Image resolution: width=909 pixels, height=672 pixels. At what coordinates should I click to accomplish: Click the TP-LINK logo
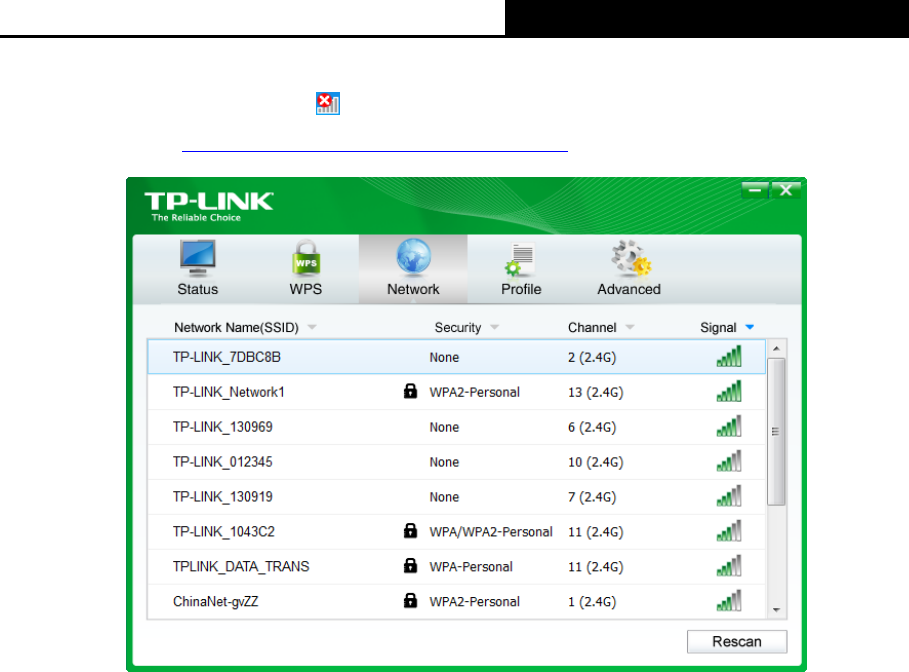click(x=209, y=206)
